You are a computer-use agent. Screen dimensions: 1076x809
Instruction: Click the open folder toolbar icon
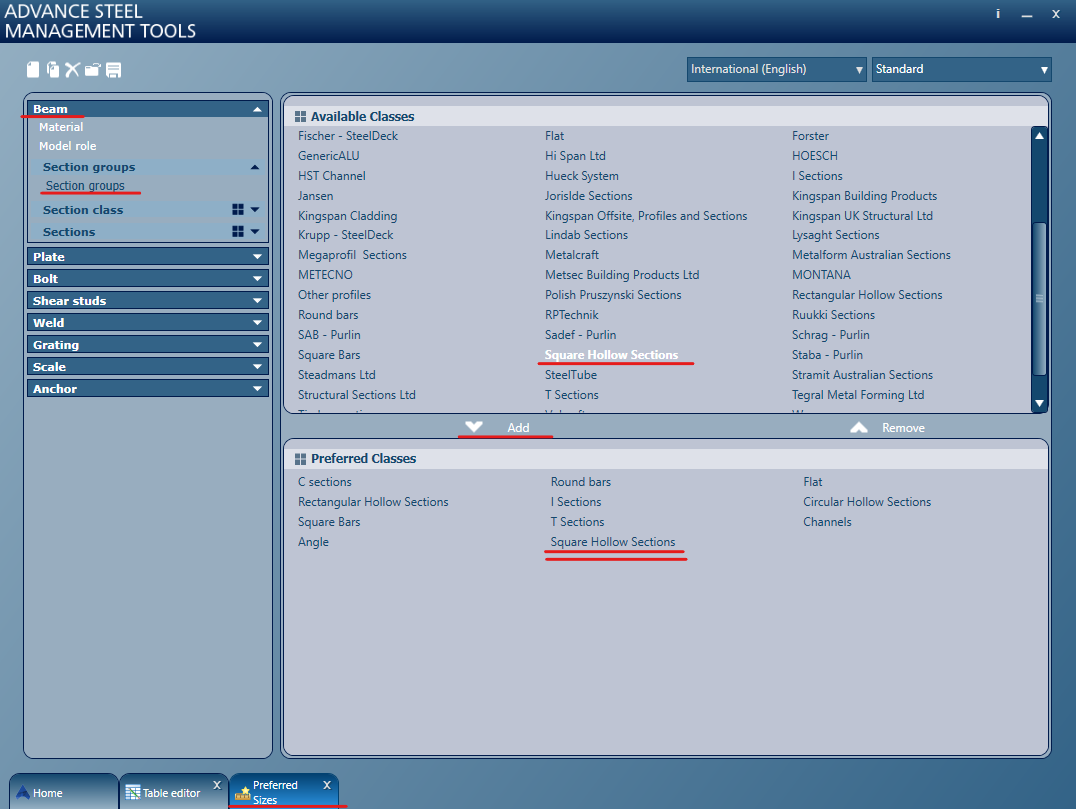click(93, 69)
